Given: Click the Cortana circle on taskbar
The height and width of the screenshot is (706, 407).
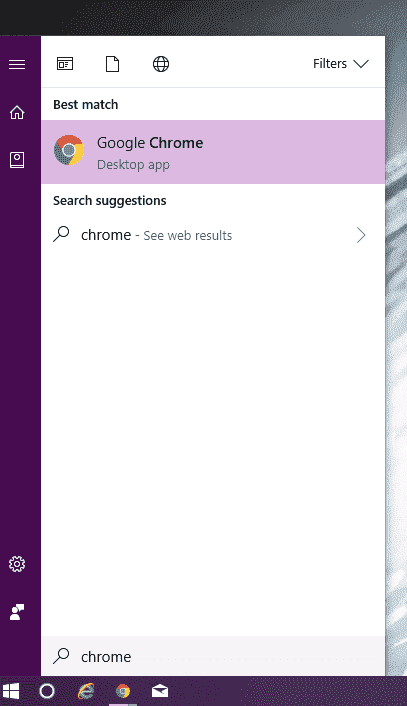Looking at the screenshot, I should (47, 691).
